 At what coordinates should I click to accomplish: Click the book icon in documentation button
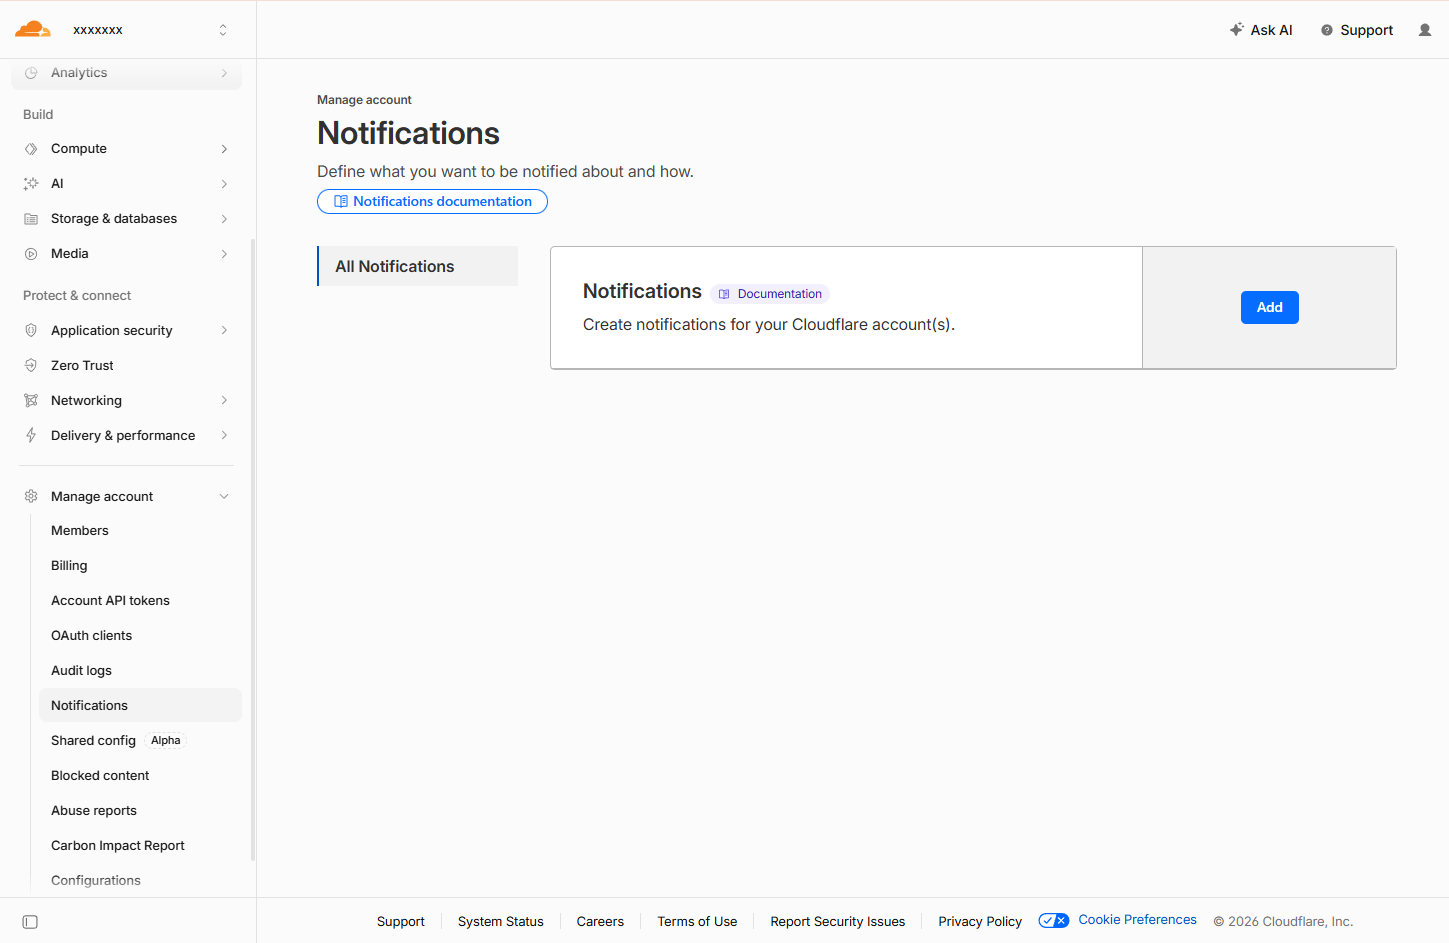pyautogui.click(x=341, y=201)
